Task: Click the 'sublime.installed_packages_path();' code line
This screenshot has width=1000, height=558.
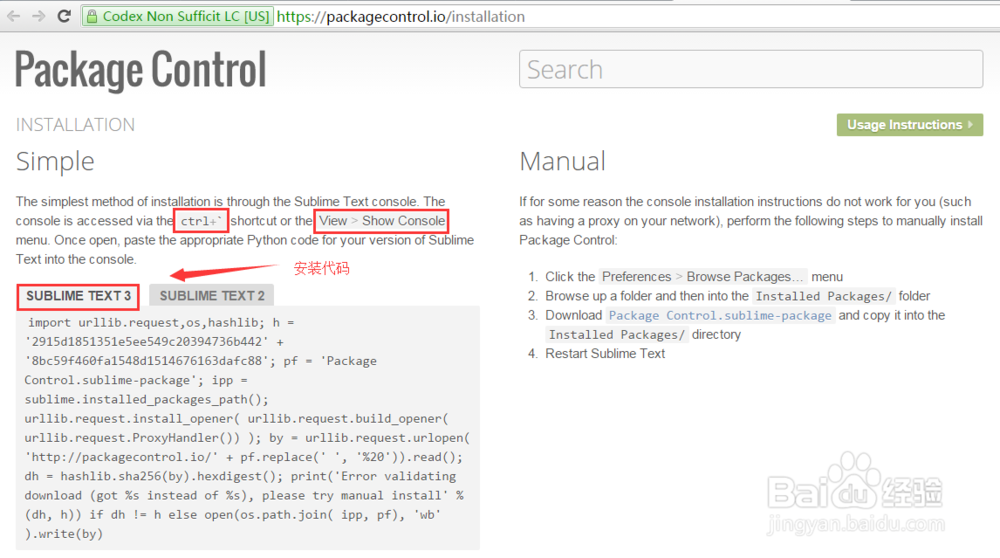Action: 147,399
